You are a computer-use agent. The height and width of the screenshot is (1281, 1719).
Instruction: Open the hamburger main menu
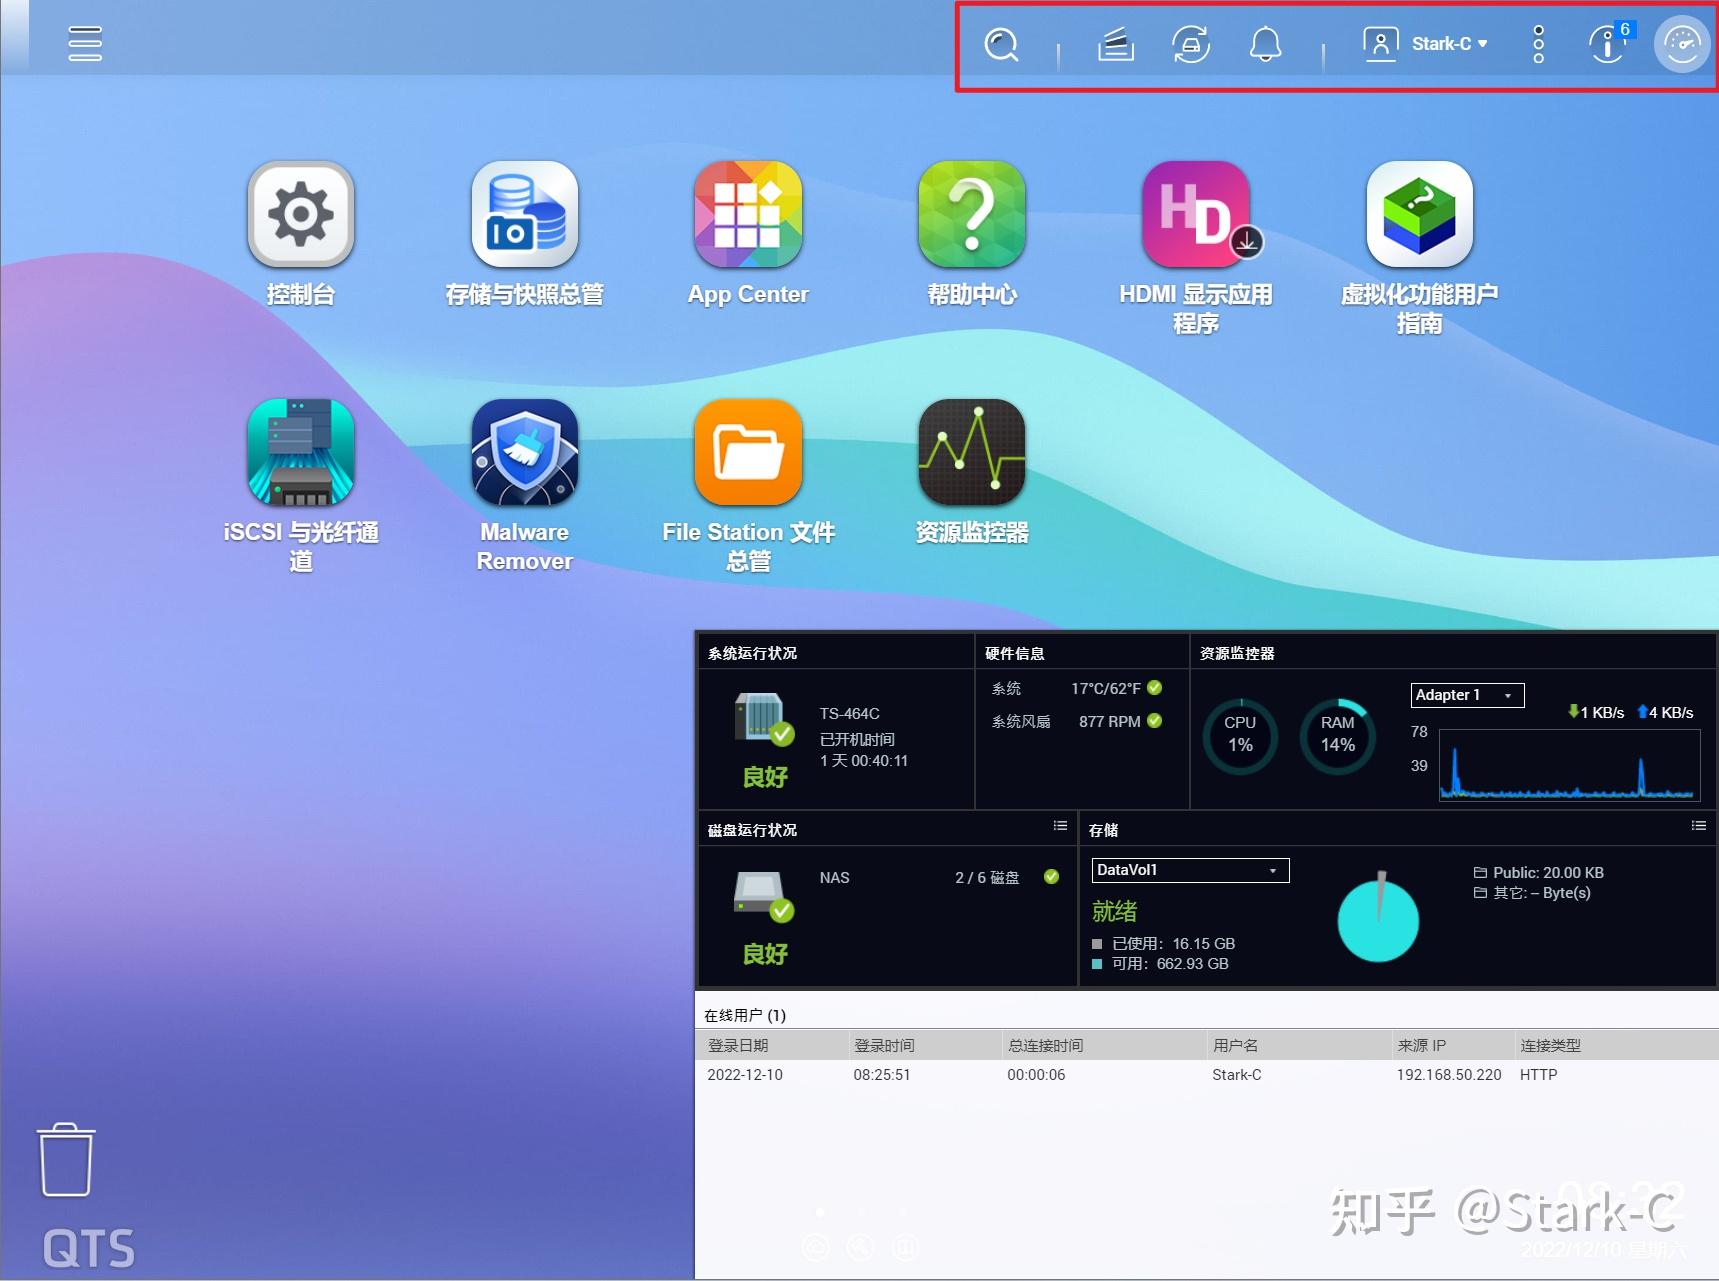coord(85,44)
